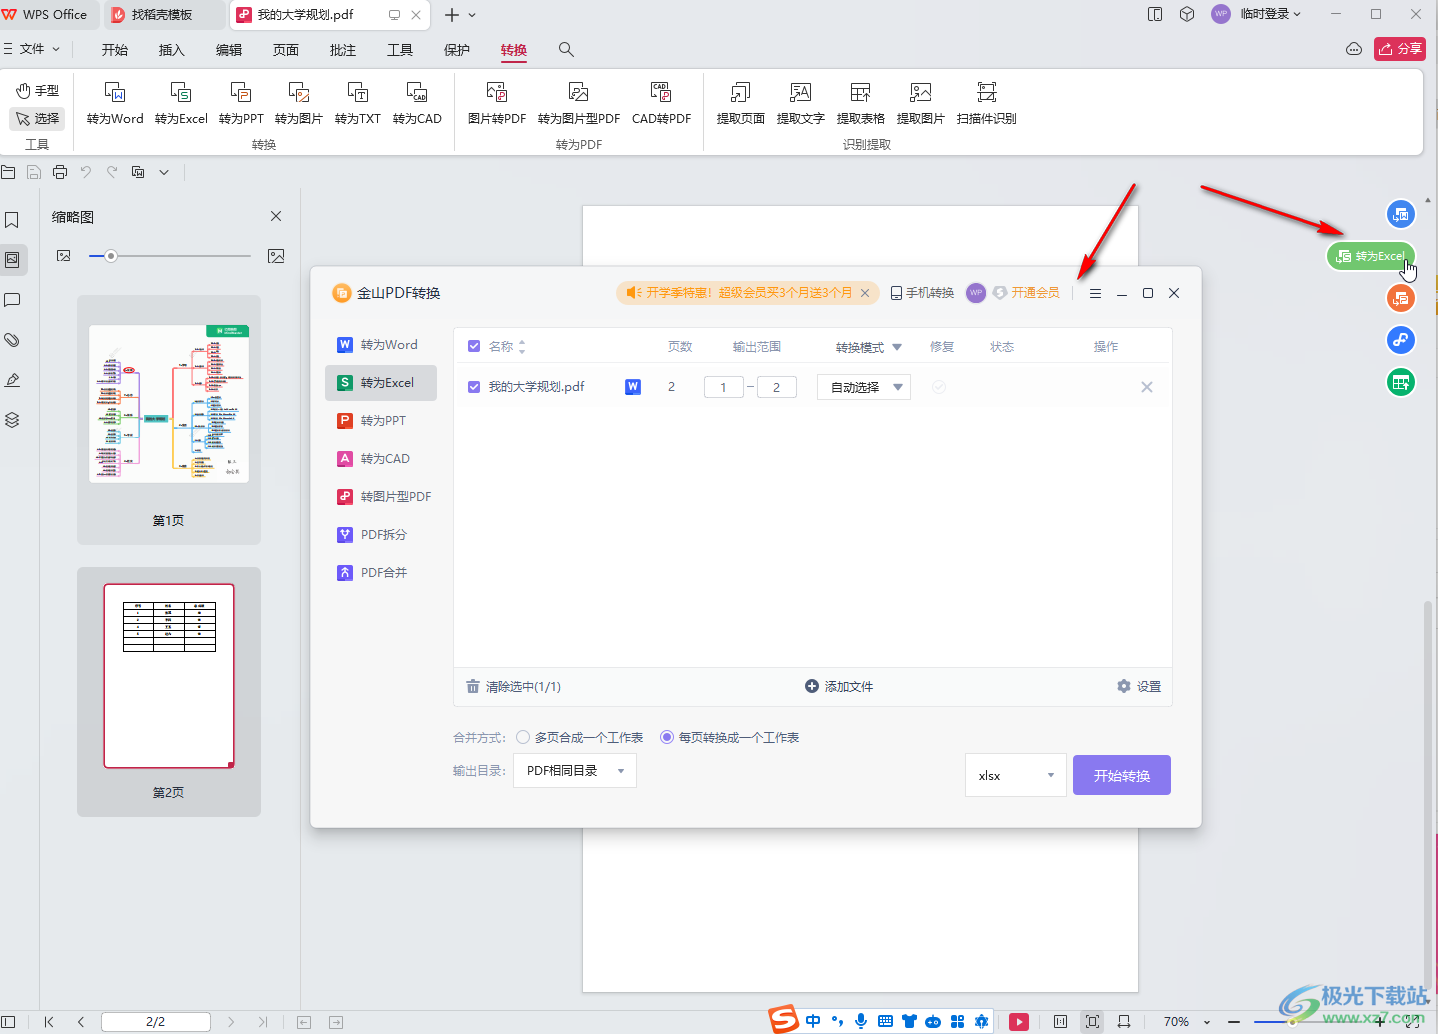Open the CAD转PDF tool
The height and width of the screenshot is (1034, 1438).
point(661,104)
